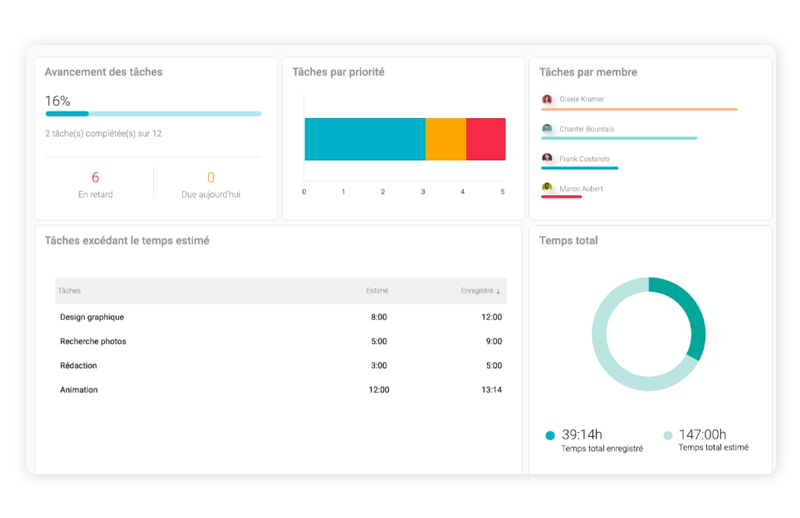Image resolution: width=800 pixels, height=518 pixels.
Task: Click the Enregistré column header label
Action: pos(477,290)
